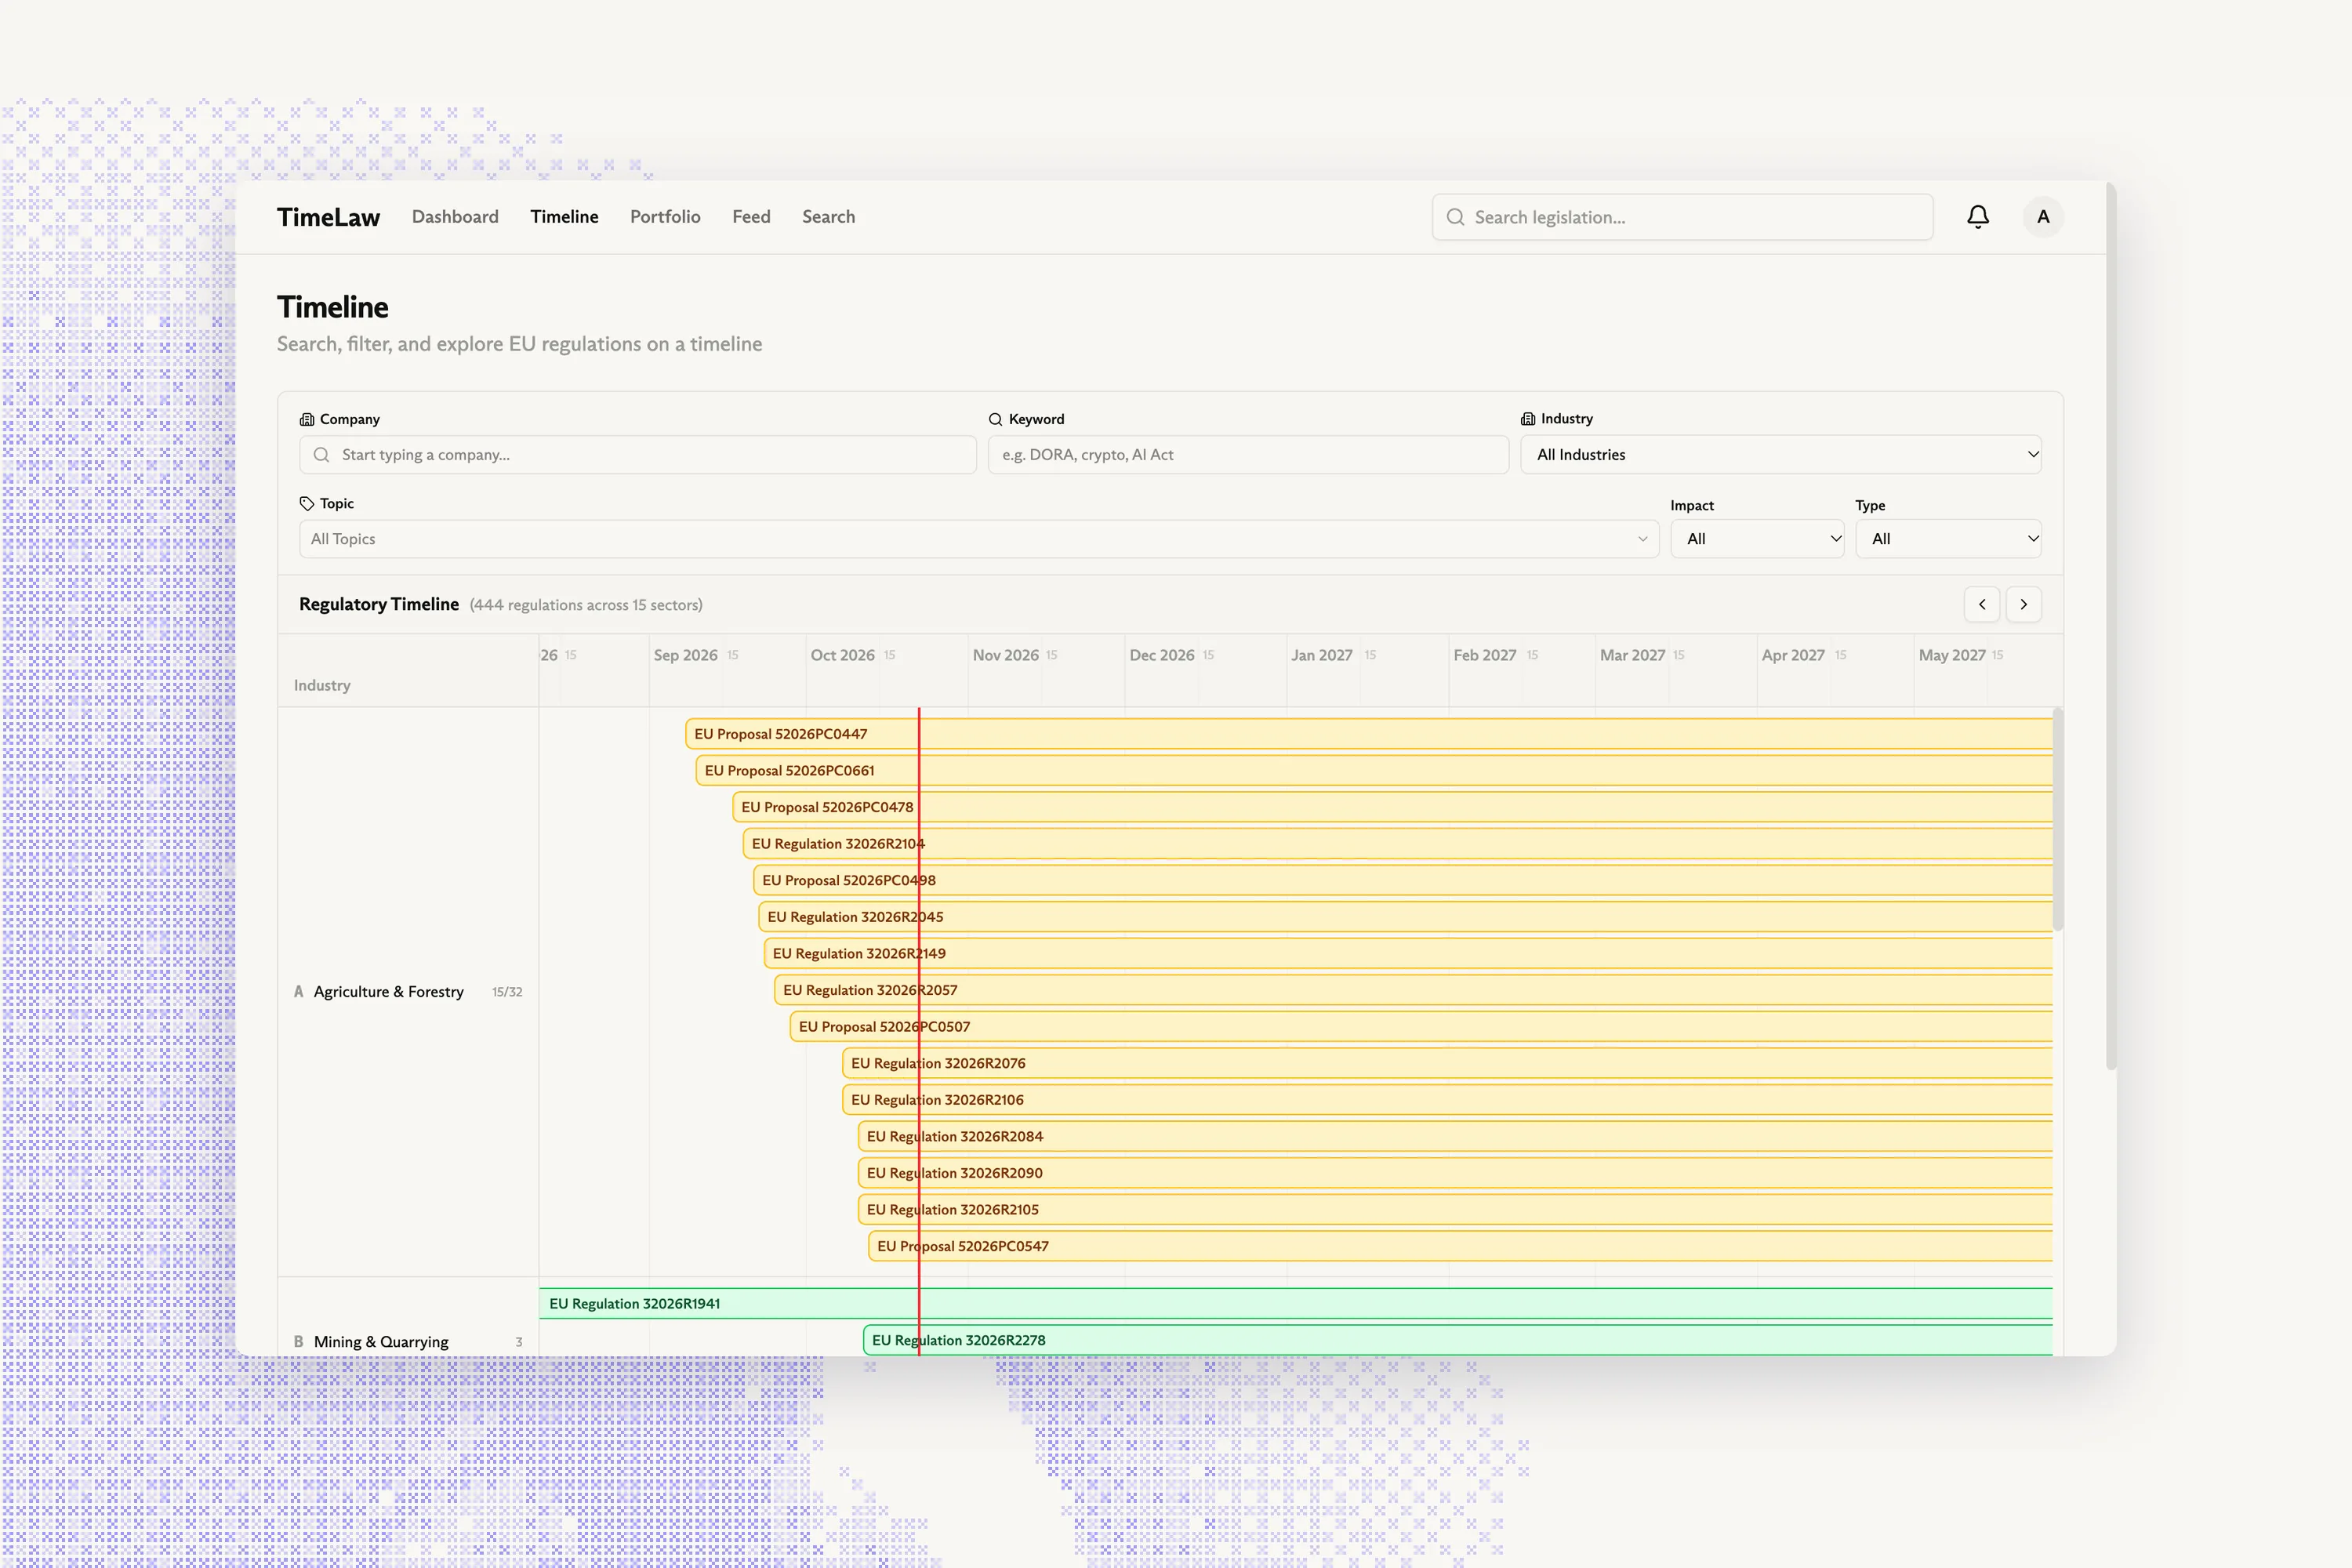Screen dimensions: 2352x1568
Task: Go to previous timeline period
Action: (x=1982, y=604)
